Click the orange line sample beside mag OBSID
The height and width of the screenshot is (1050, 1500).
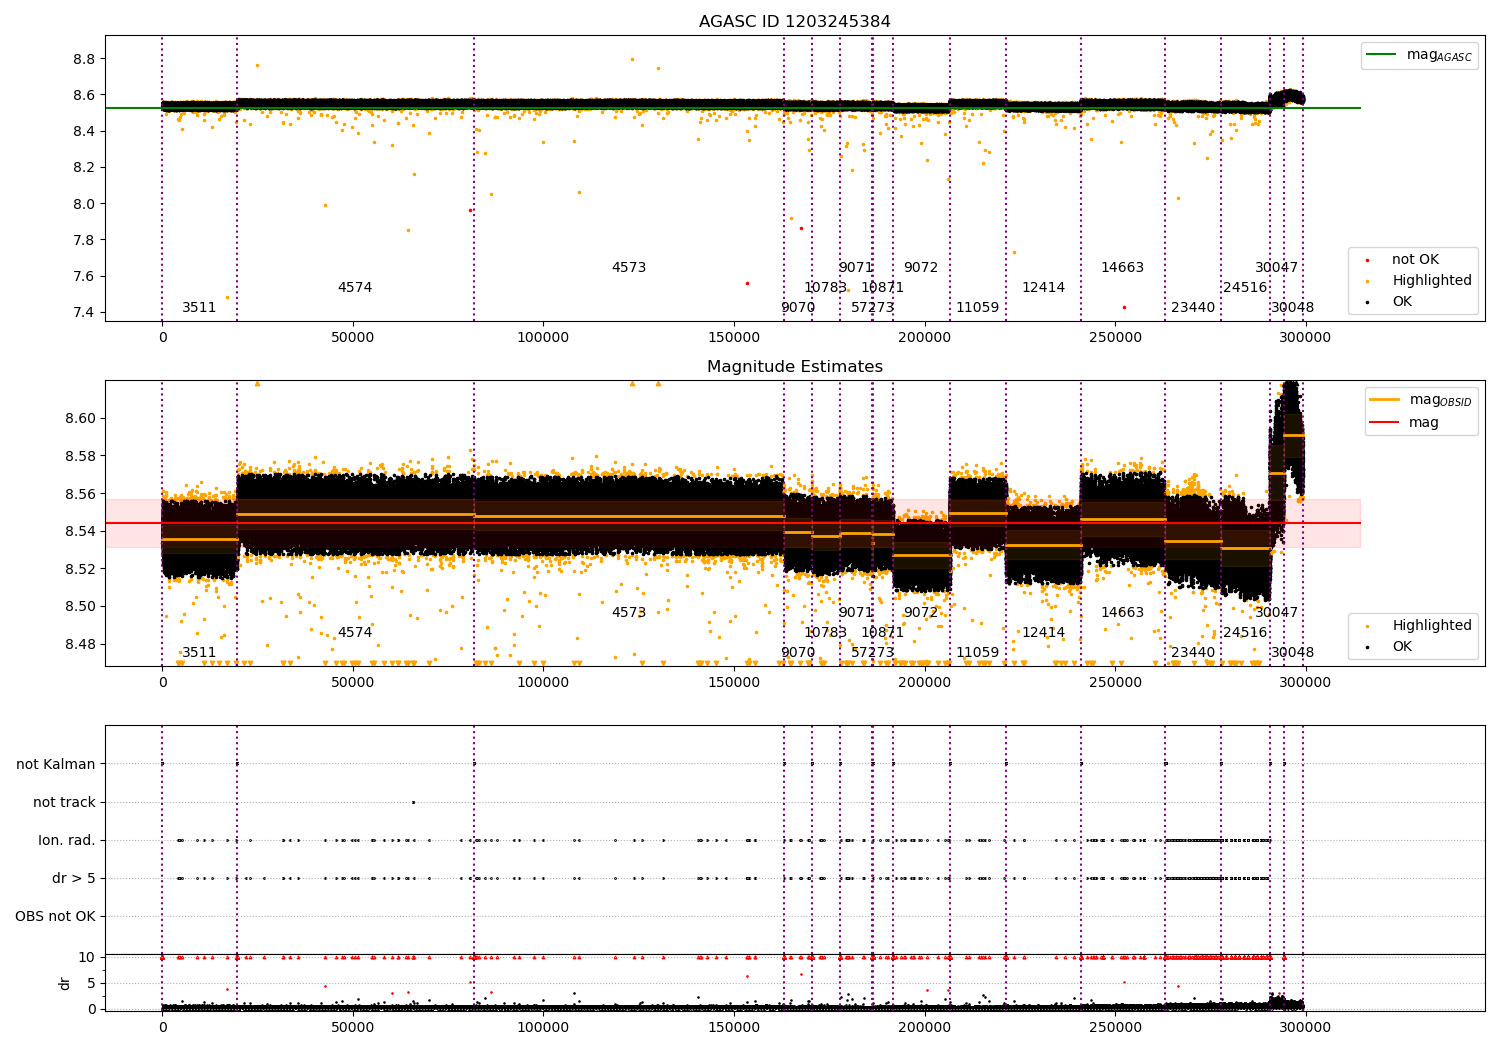(x=1385, y=400)
